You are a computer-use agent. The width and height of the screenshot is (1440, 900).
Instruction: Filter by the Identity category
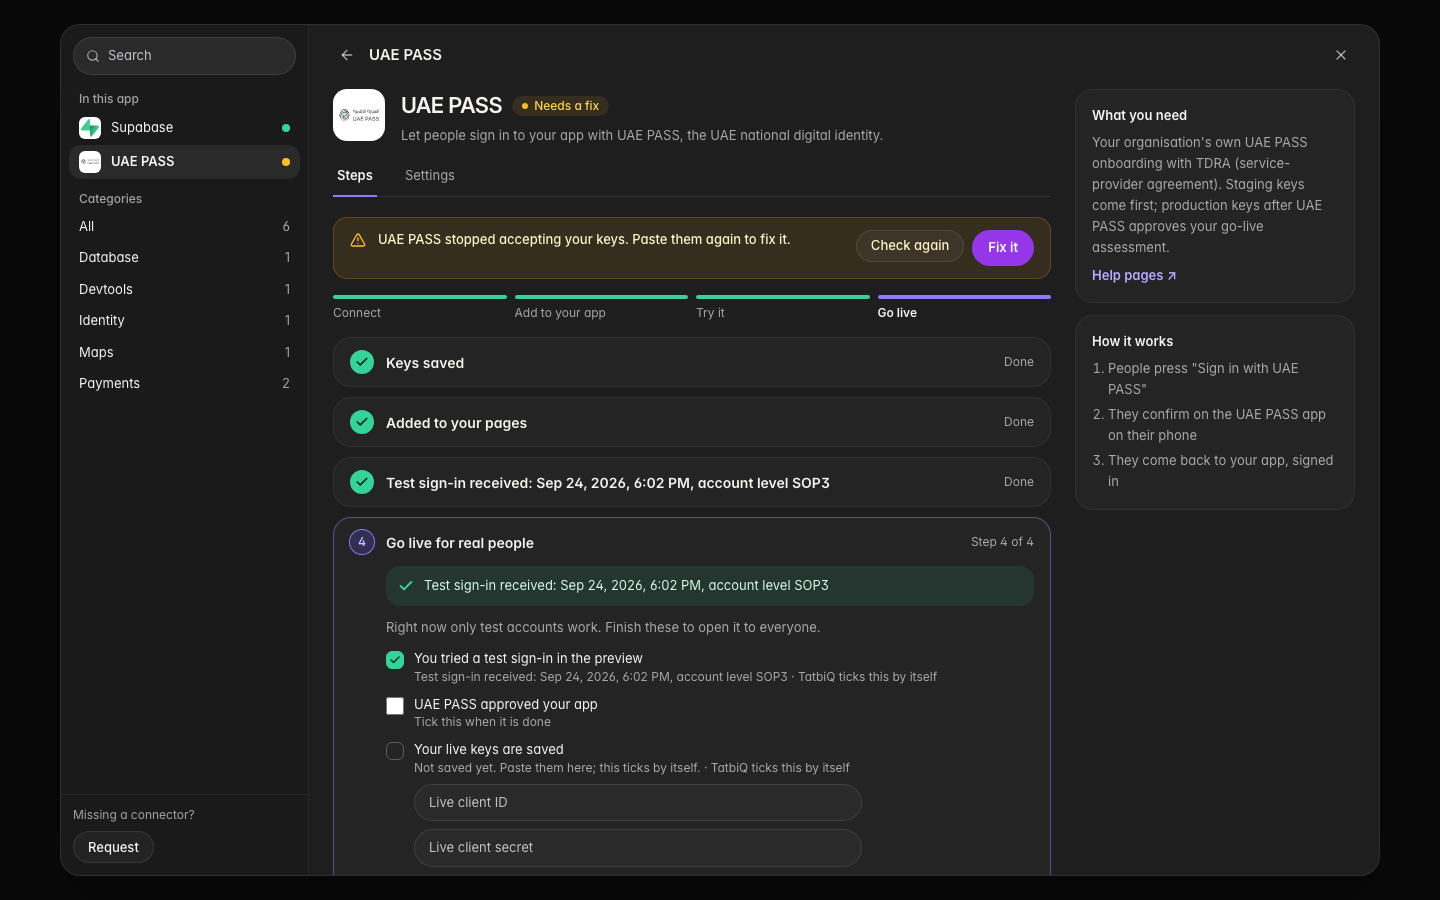(x=185, y=321)
